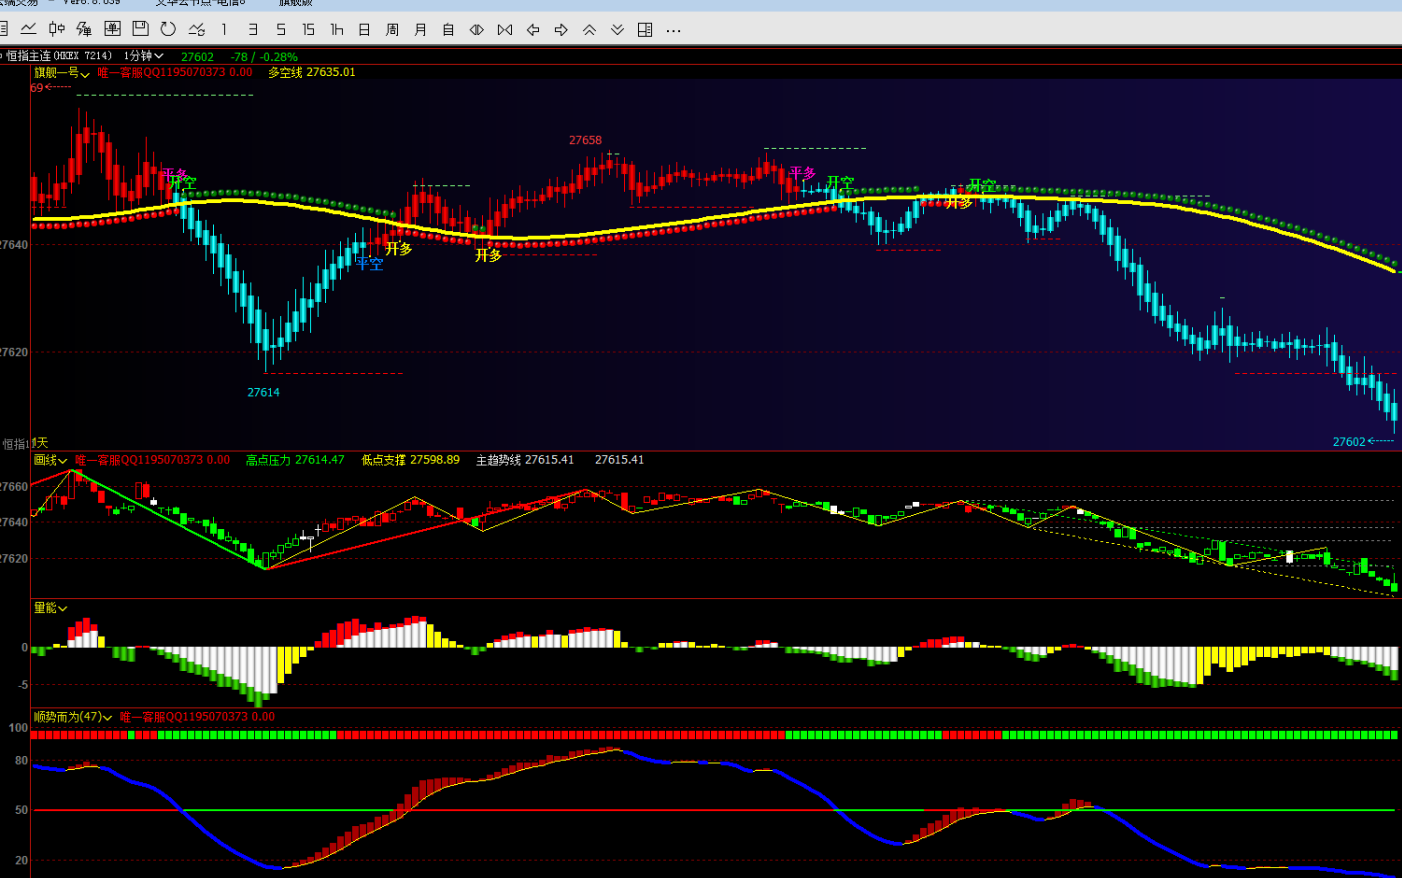Switch to weekly (周) period
The image size is (1402, 878).
(392, 29)
